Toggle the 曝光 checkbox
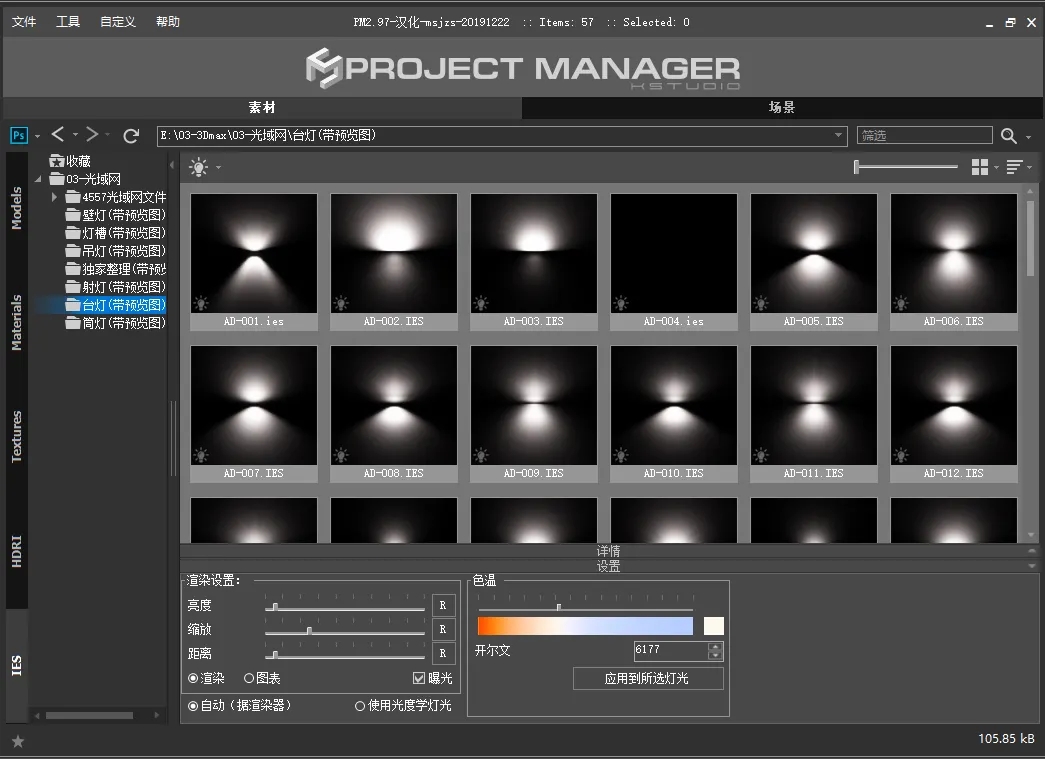1045x759 pixels. 419,678
